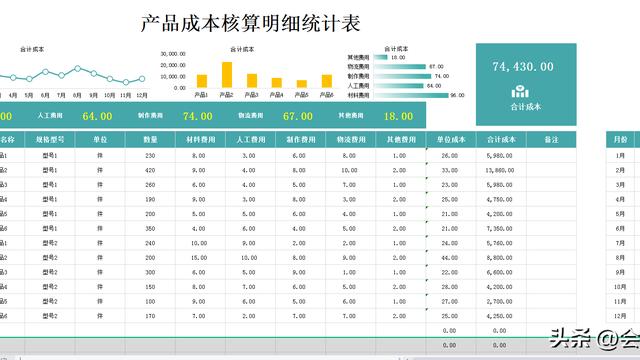Select the 产品1 bar in column chart
Screen dimensions: 640x360
coord(202,81)
